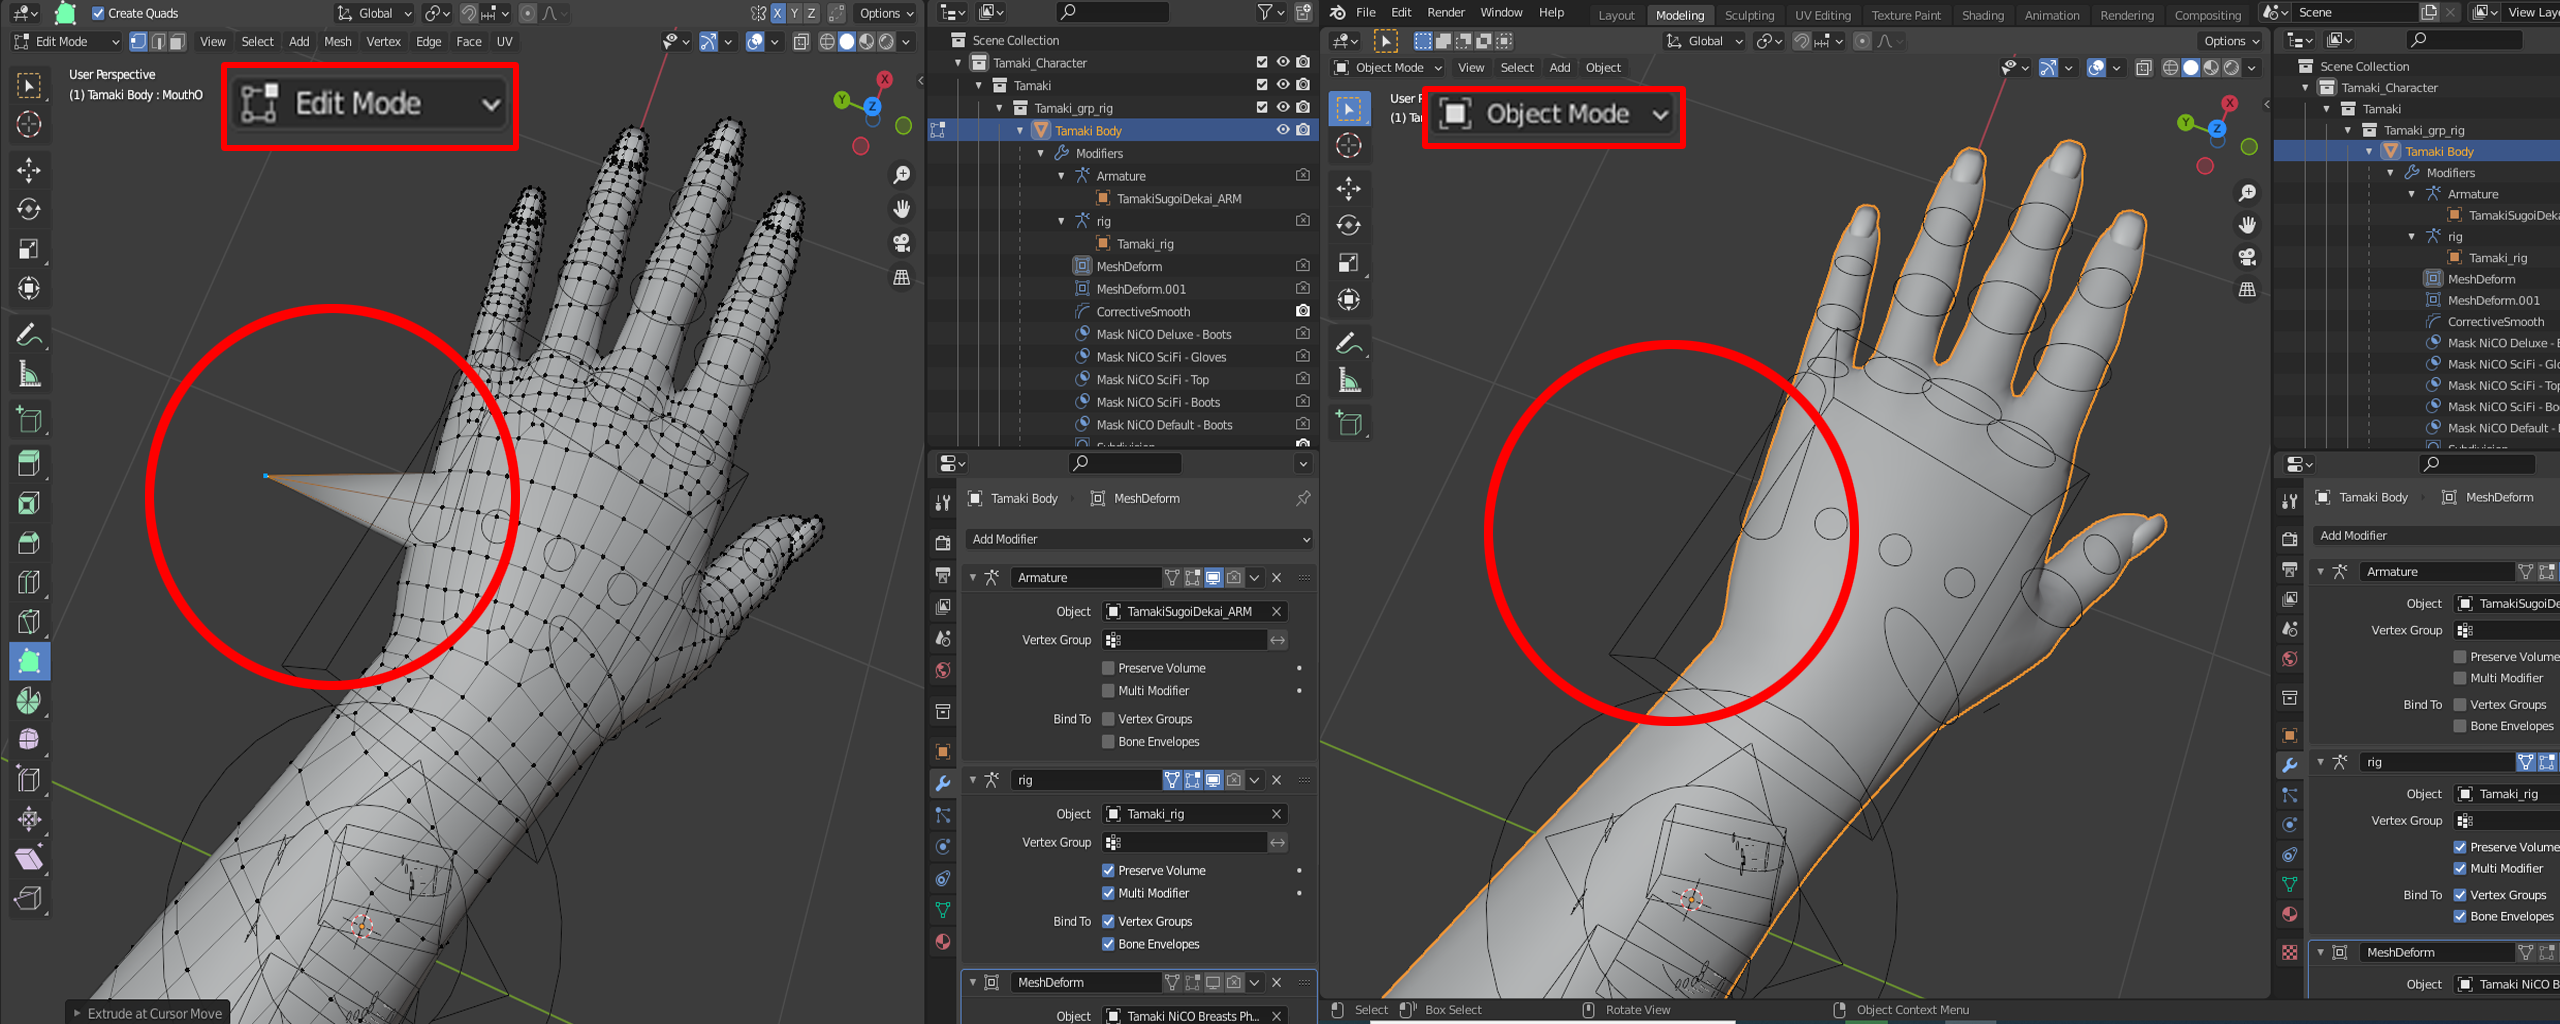
Task: Open the Mesh menu in Edit Mode header
Action: coord(337,42)
